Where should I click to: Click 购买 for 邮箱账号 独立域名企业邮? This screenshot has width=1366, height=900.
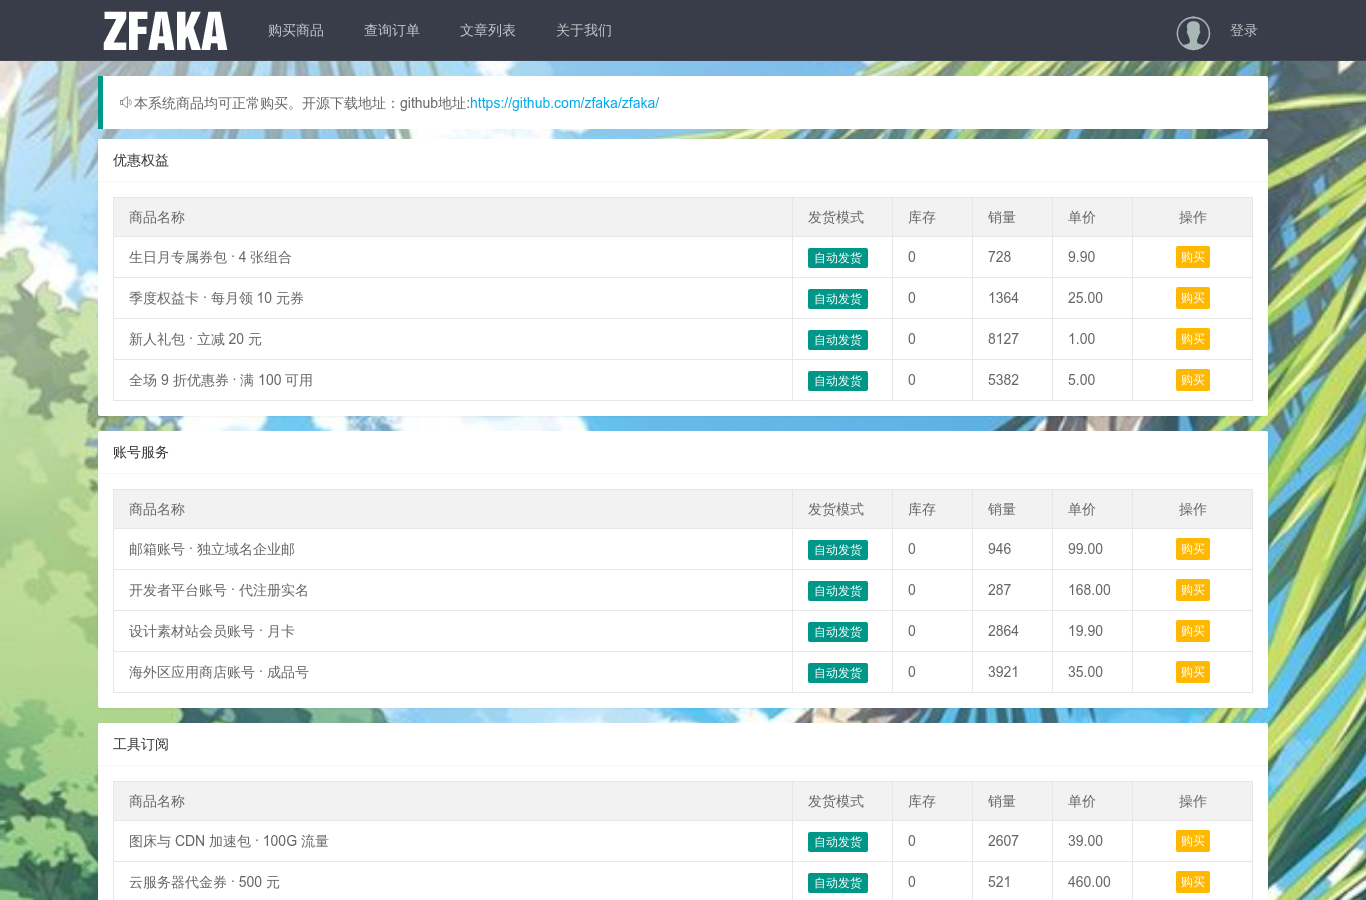[1193, 549]
